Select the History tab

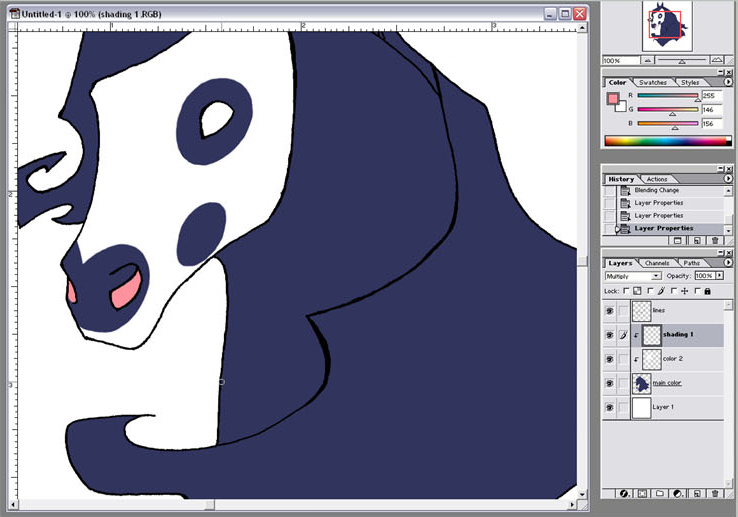pyautogui.click(x=621, y=179)
